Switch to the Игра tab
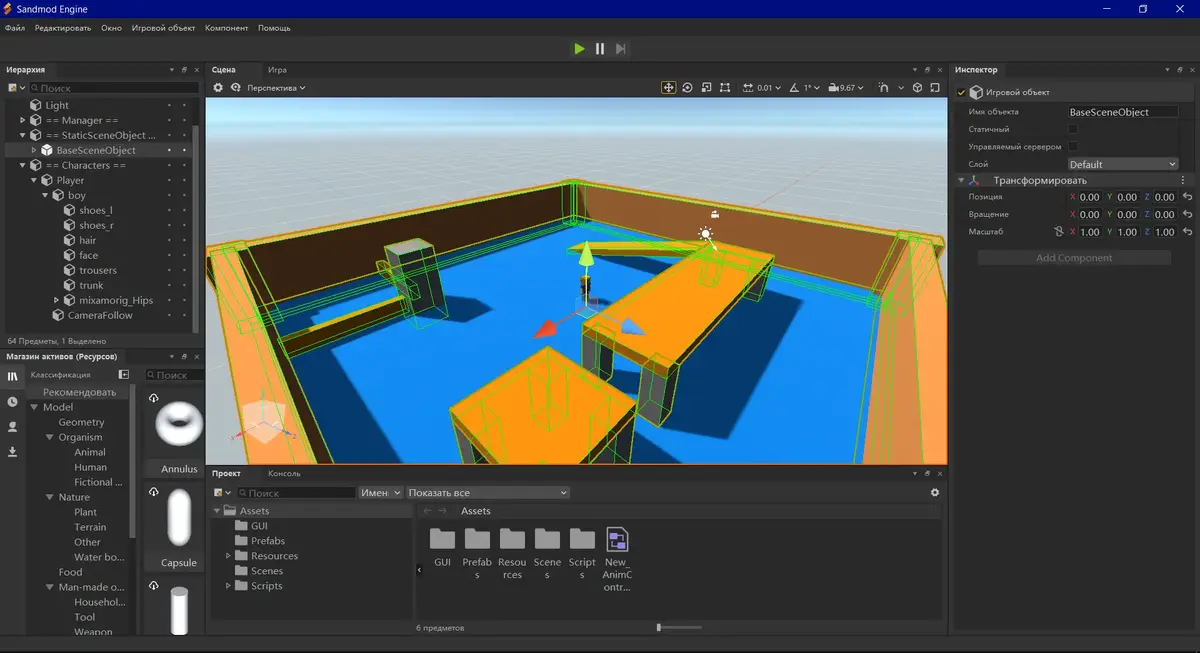 (x=277, y=70)
